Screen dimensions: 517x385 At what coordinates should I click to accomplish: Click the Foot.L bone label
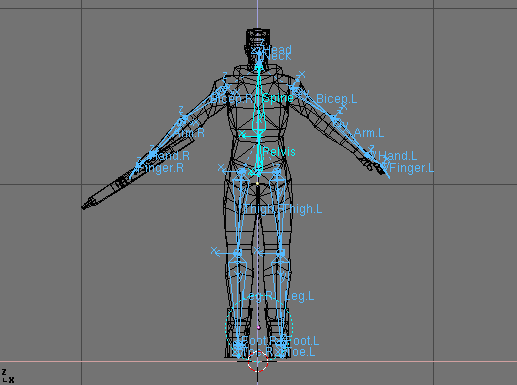[303, 341]
